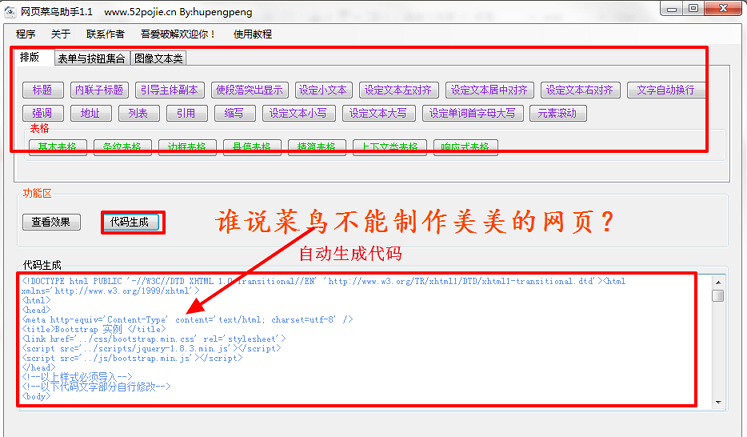Click the 缩写 button
Image resolution: width=747 pixels, height=437 pixels.
click(234, 113)
